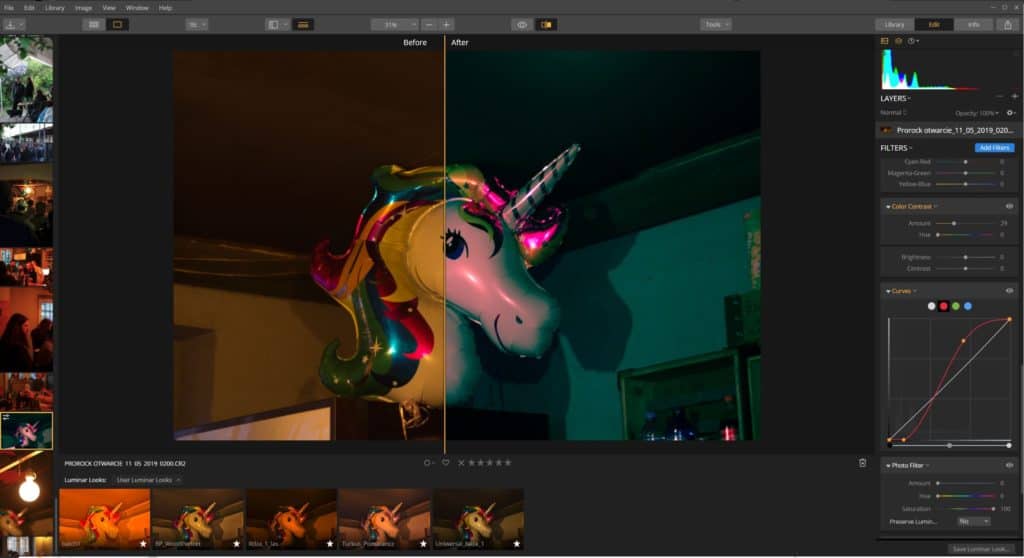Click the before/after compare view icon
Viewport: 1024px width, 558px height.
point(546,24)
